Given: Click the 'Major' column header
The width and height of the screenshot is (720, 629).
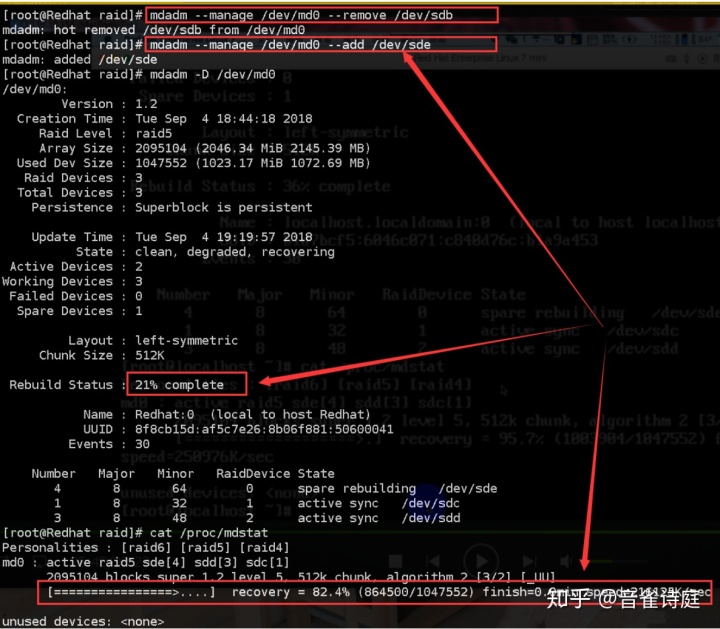Looking at the screenshot, I should 116,473.
